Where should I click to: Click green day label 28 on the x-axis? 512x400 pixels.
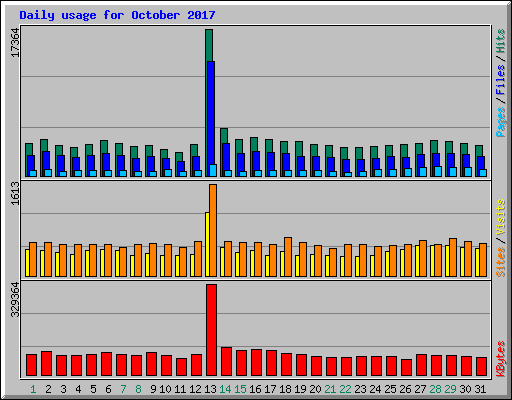tap(435, 389)
